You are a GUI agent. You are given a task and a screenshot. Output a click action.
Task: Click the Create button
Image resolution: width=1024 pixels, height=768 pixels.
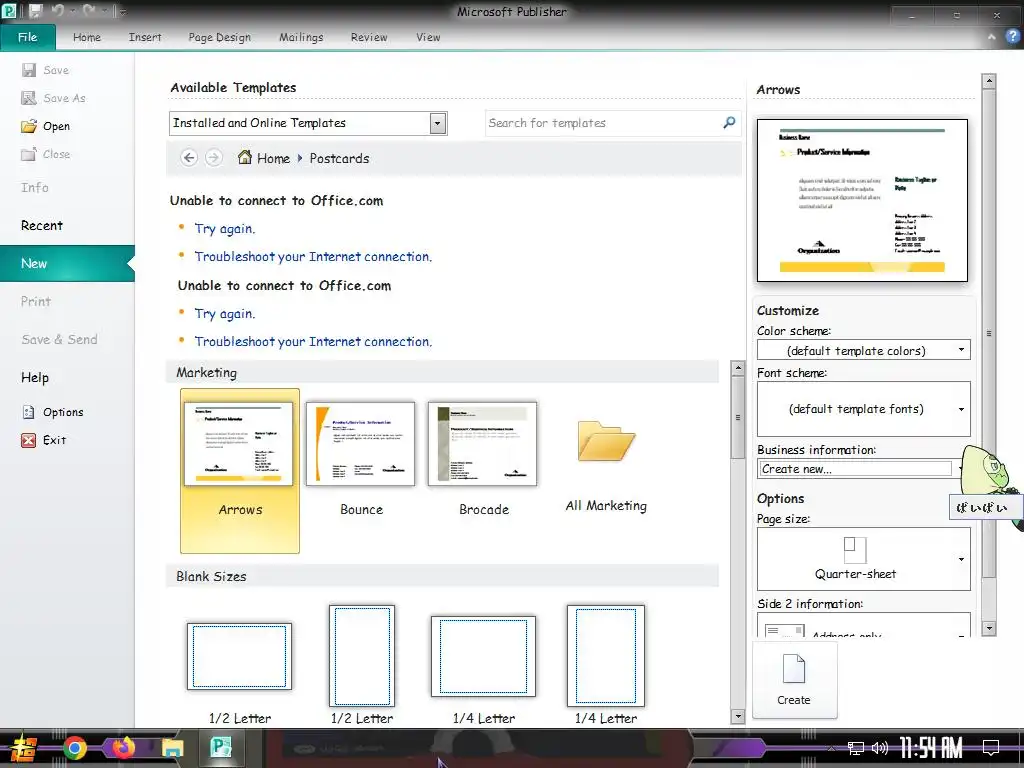pyautogui.click(x=794, y=680)
